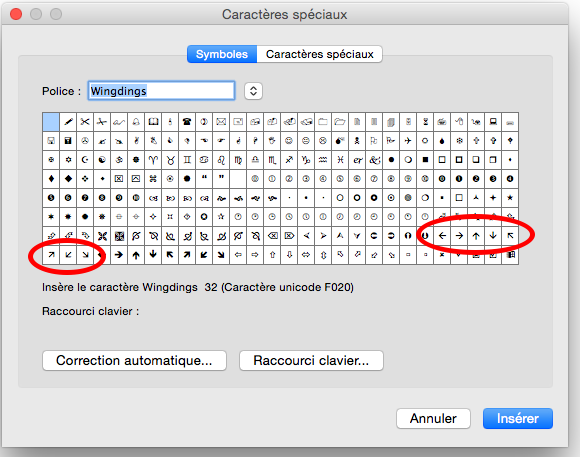Switch to Caractères spéciaux tab
Screen dimensions: 580x457
[x=320, y=54]
